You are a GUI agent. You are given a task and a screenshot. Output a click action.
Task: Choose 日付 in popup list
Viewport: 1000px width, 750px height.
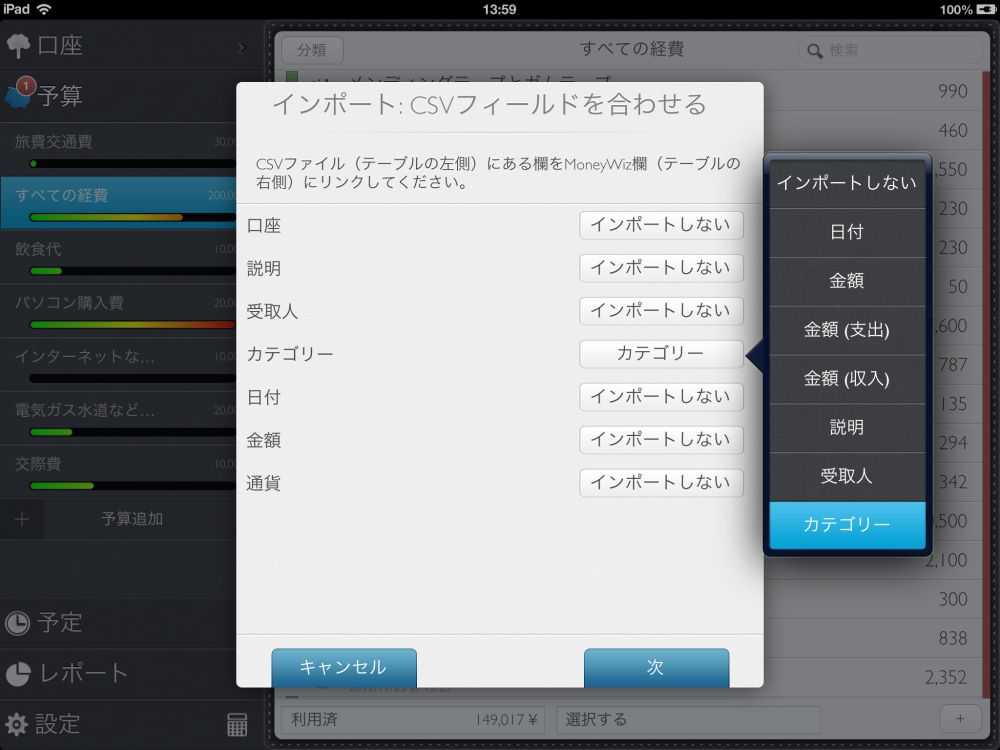pyautogui.click(x=847, y=233)
